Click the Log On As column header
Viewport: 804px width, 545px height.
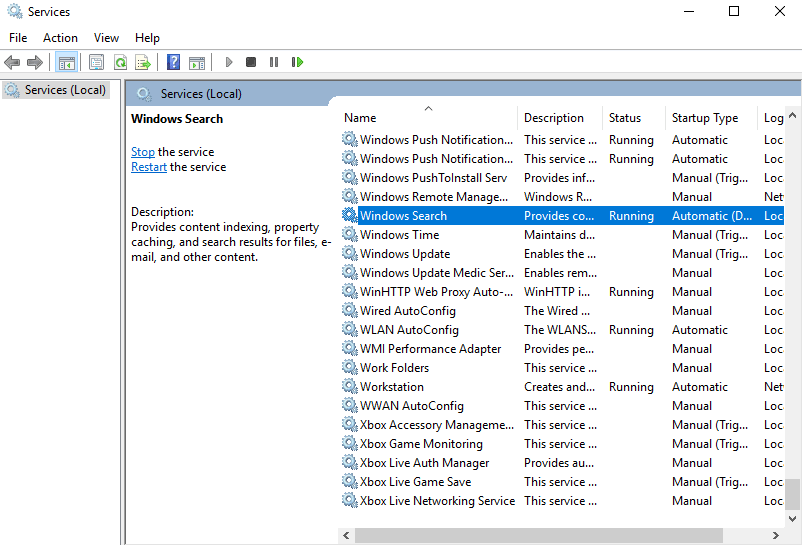(x=771, y=117)
